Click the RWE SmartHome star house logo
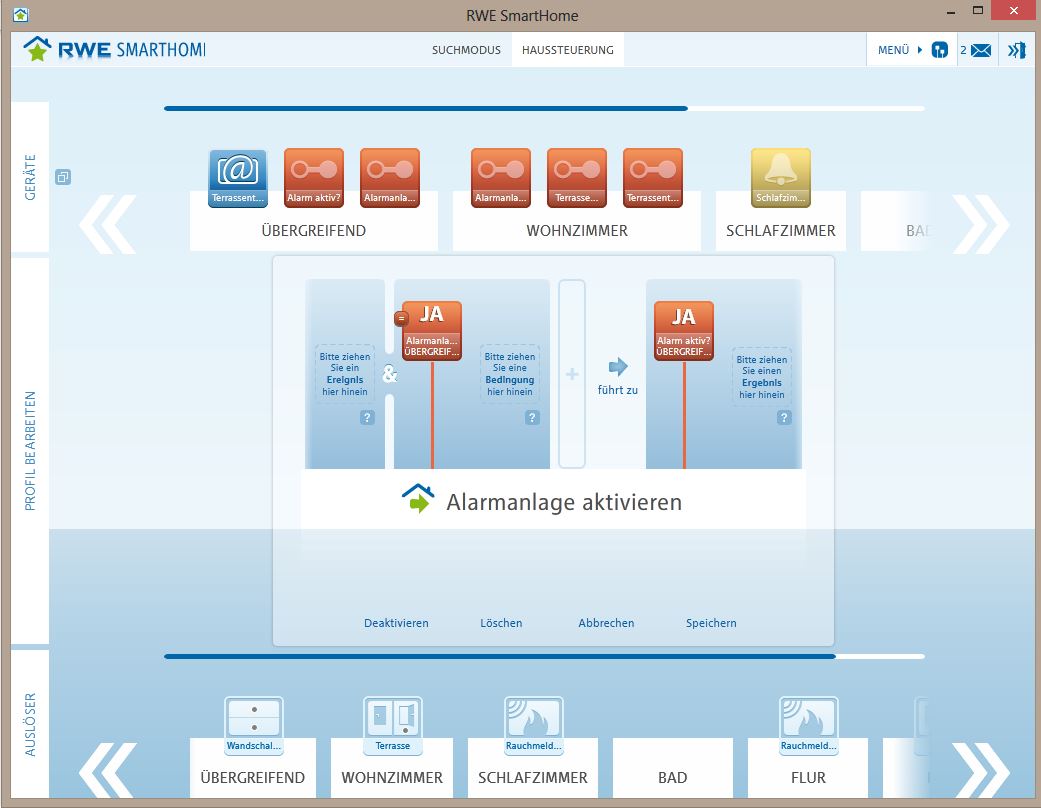This screenshot has width=1041, height=808. click(x=37, y=48)
